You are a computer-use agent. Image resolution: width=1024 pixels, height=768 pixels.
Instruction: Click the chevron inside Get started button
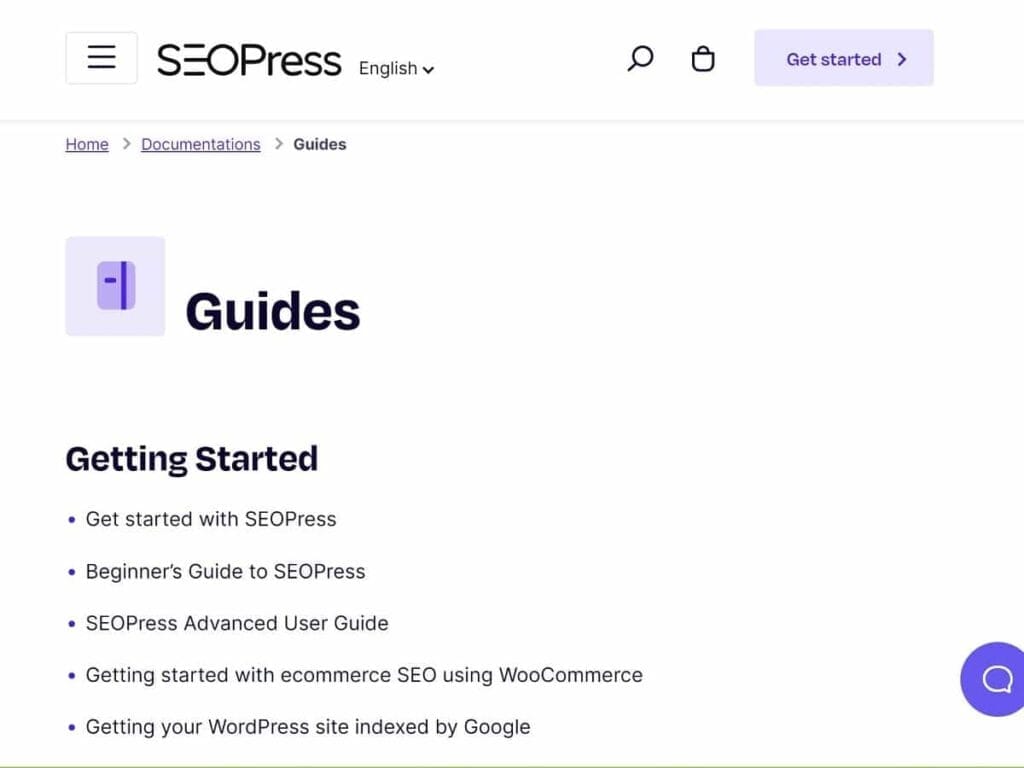pos(899,59)
